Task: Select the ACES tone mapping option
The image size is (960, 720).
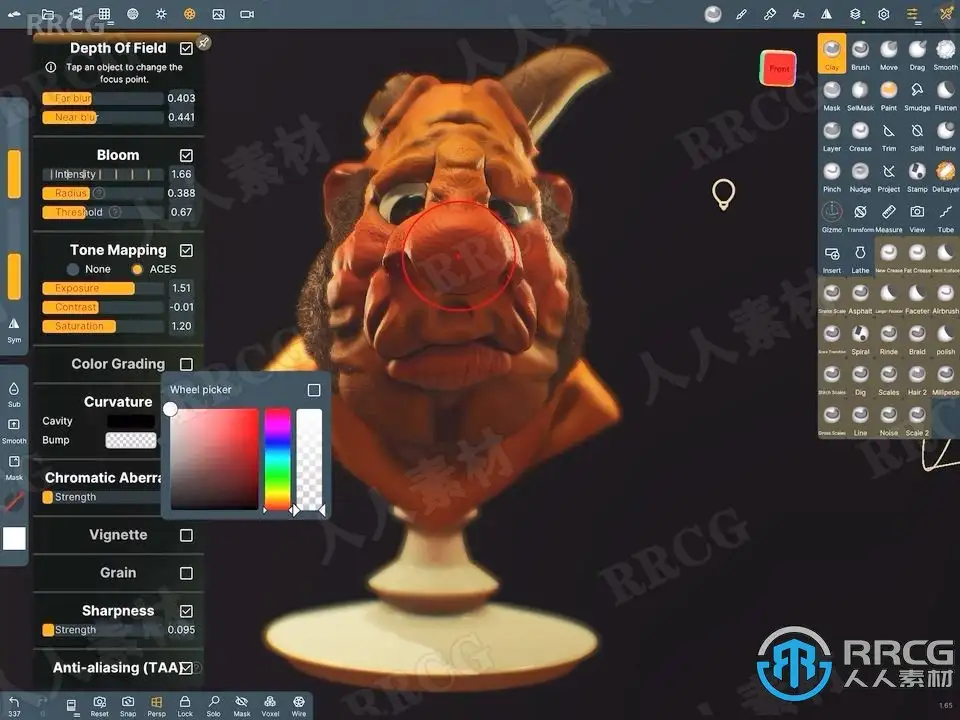Action: (154, 269)
